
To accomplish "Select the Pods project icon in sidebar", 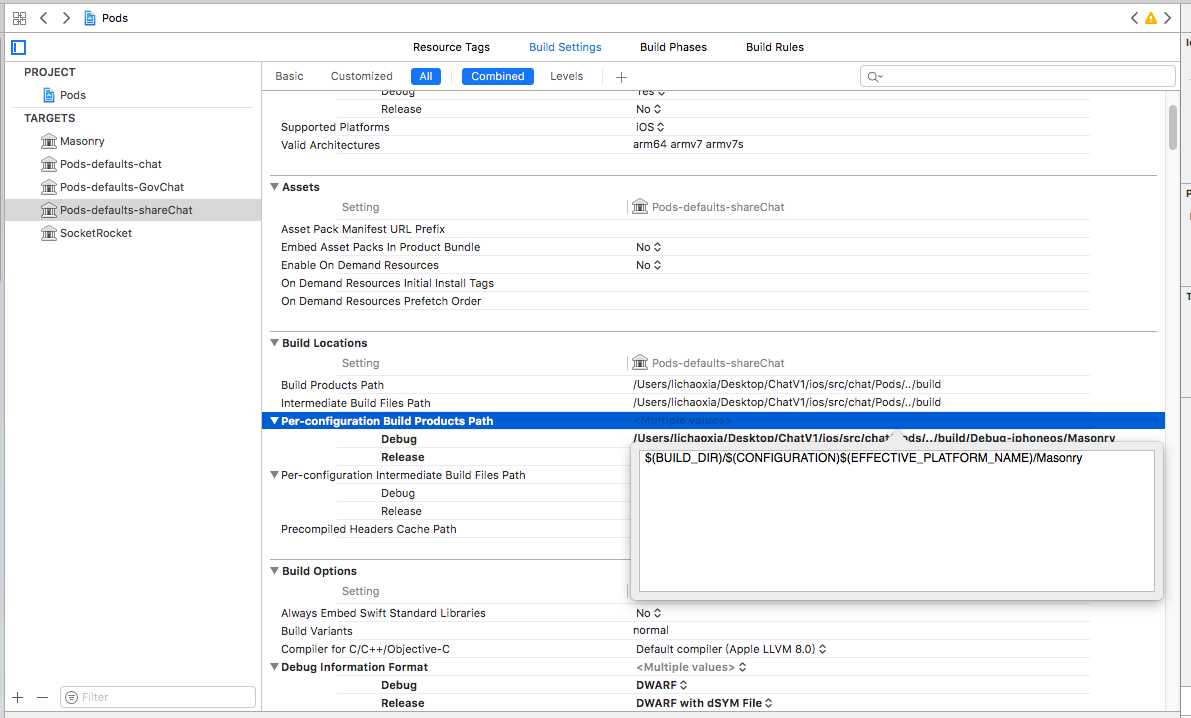I will (x=49, y=95).
